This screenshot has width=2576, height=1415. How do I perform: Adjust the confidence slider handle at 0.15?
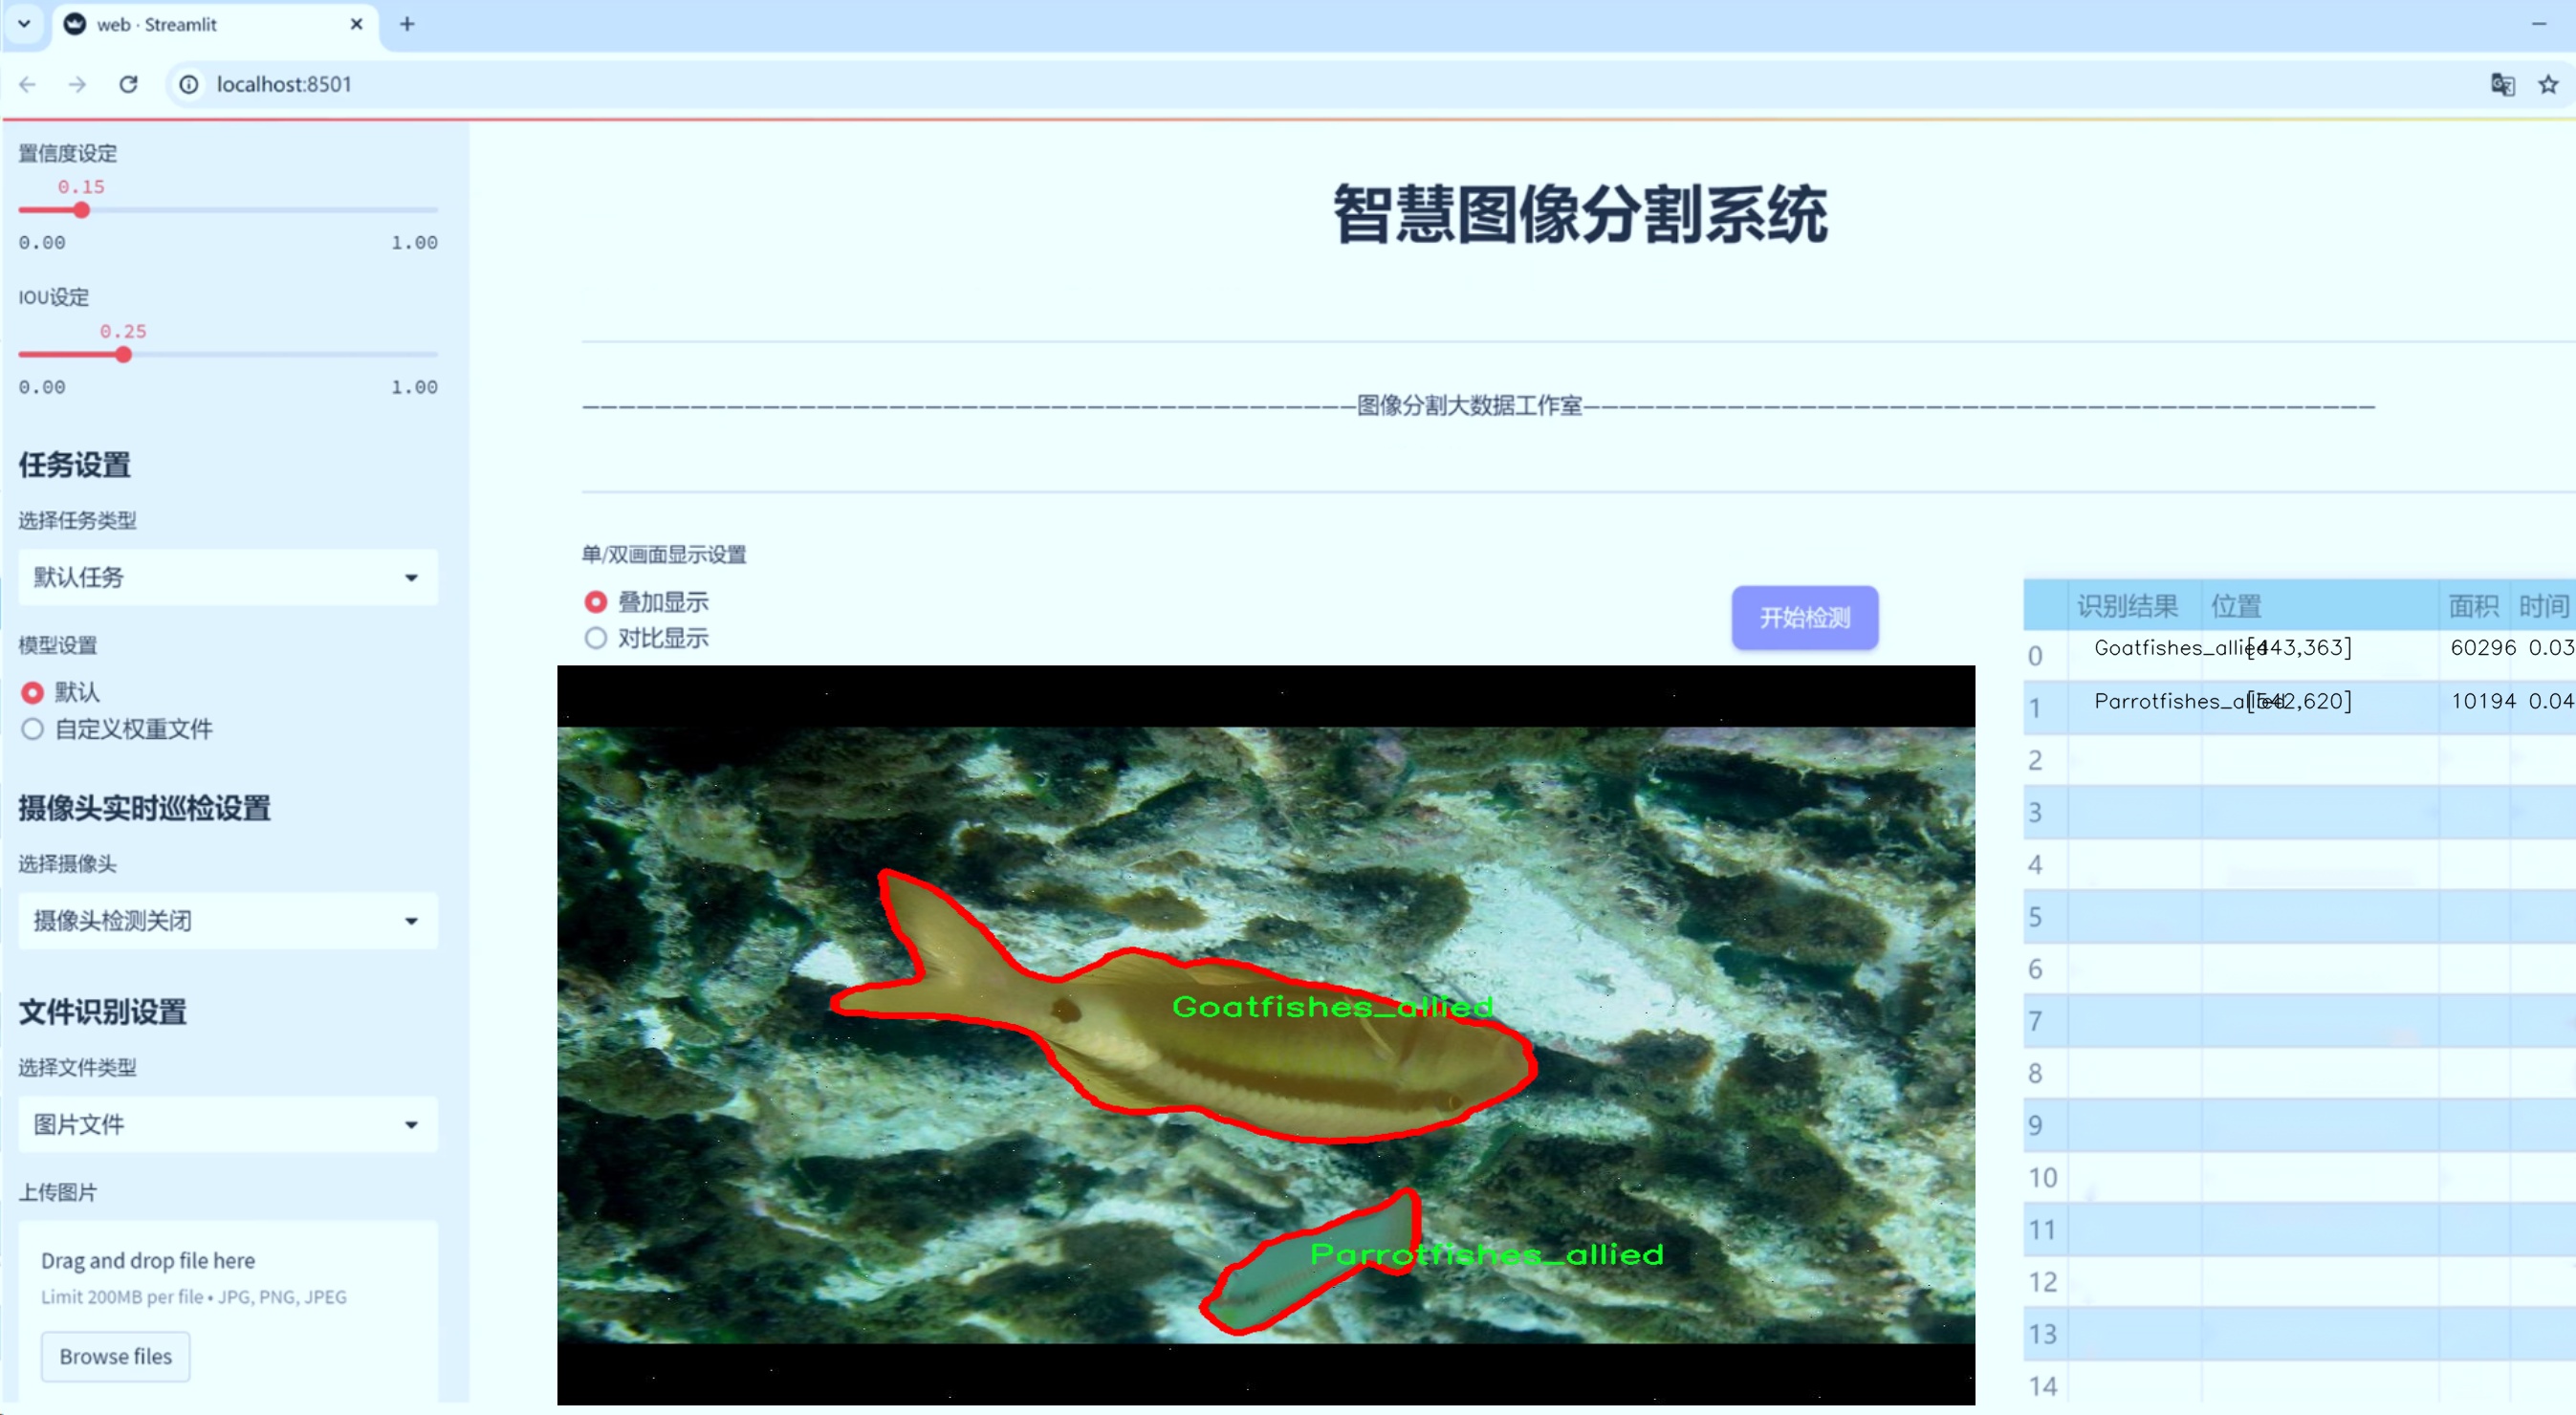point(82,210)
